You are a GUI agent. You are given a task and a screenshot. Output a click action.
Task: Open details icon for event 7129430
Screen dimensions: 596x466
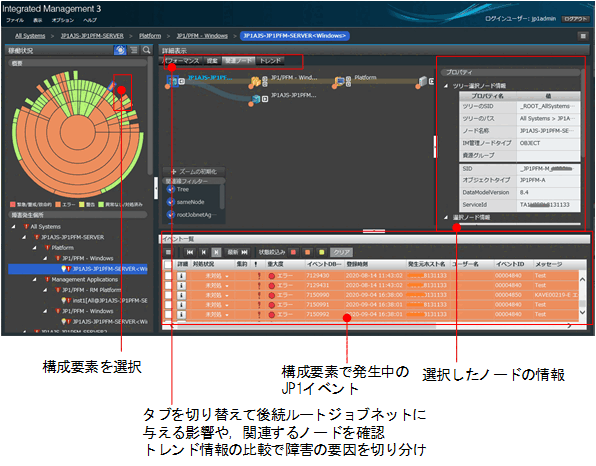[181, 276]
